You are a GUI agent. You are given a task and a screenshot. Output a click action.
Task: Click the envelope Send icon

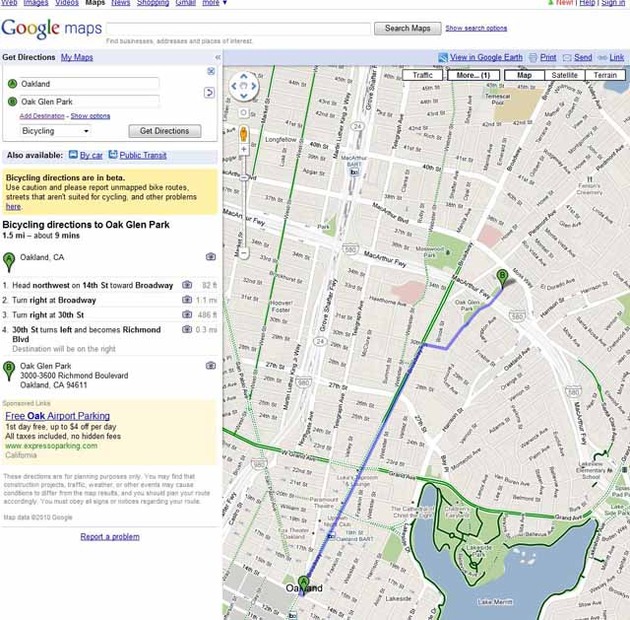(567, 58)
